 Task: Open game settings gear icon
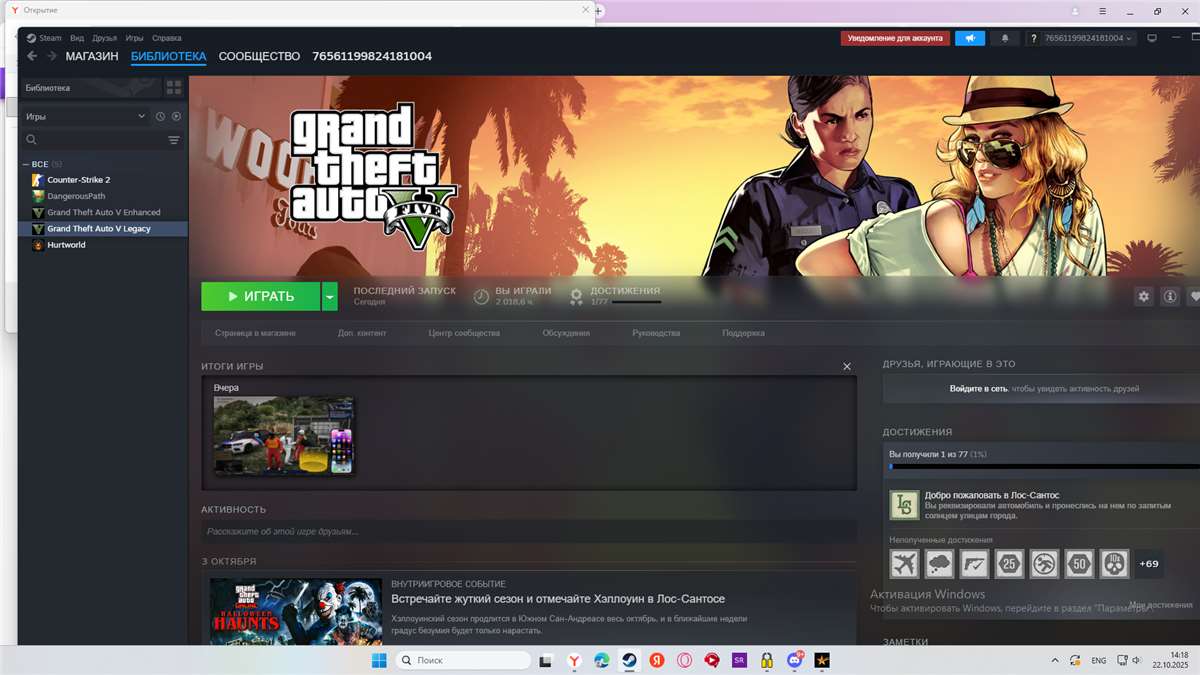tap(1144, 296)
